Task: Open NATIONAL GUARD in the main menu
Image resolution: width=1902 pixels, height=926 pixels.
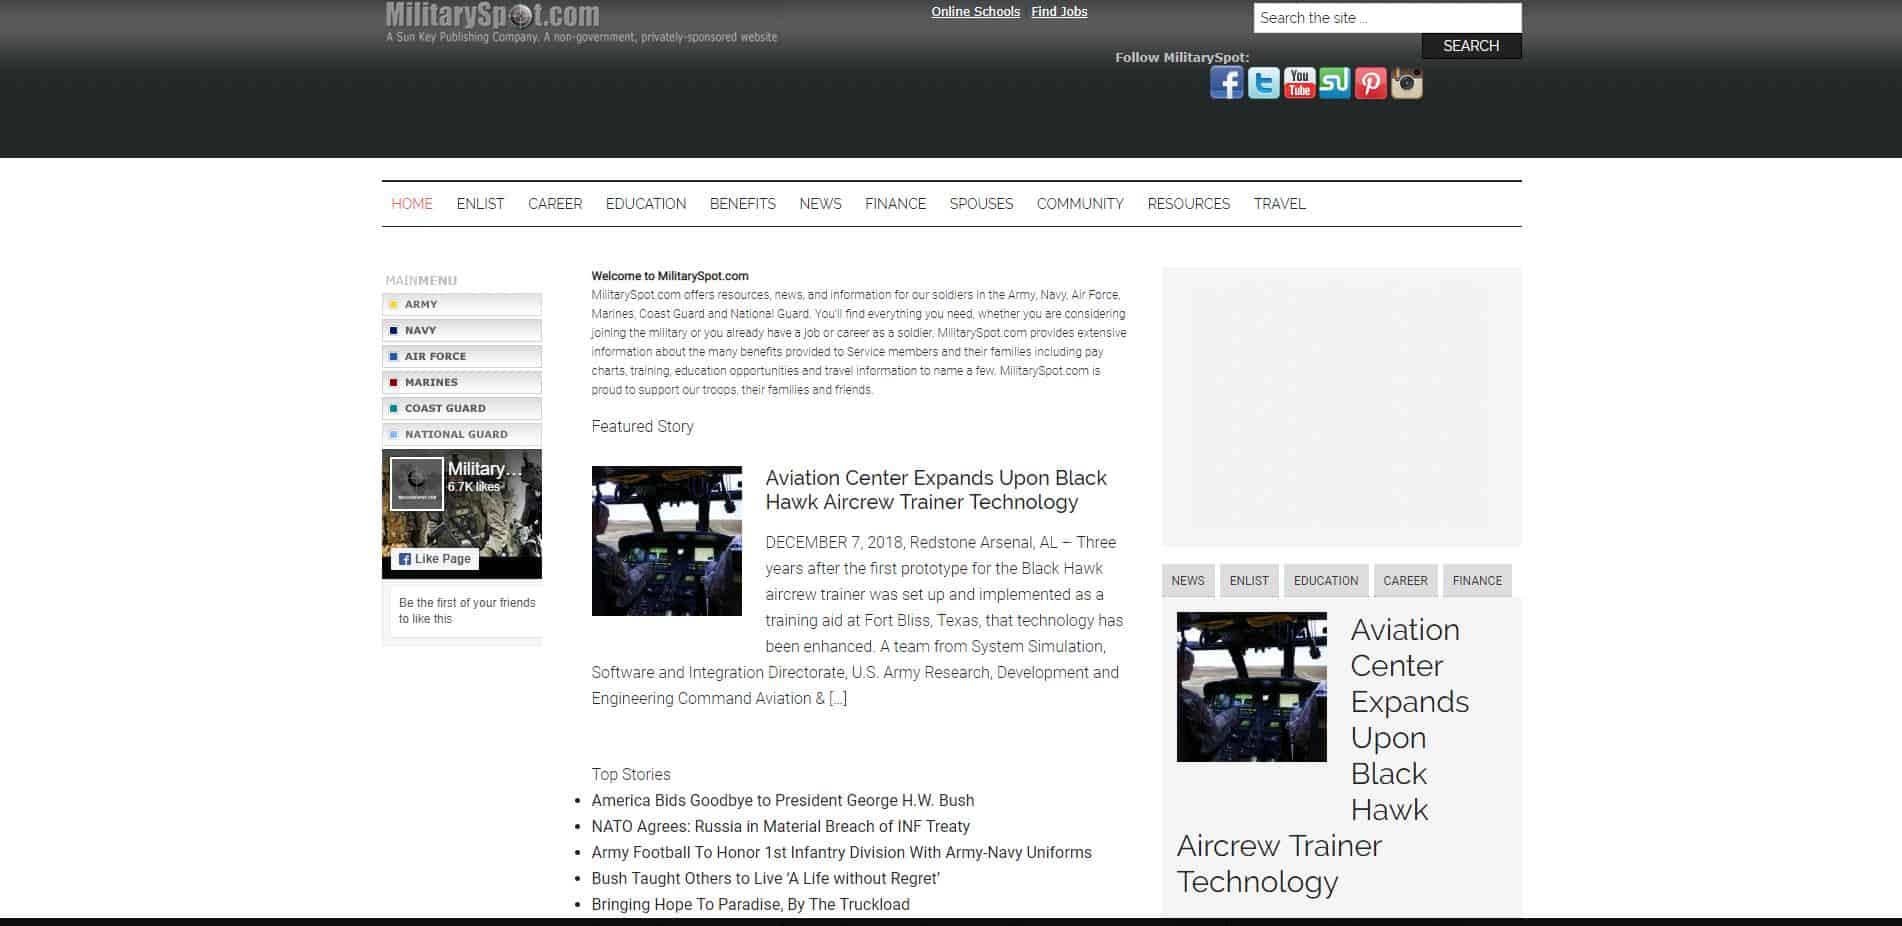Action: point(462,434)
